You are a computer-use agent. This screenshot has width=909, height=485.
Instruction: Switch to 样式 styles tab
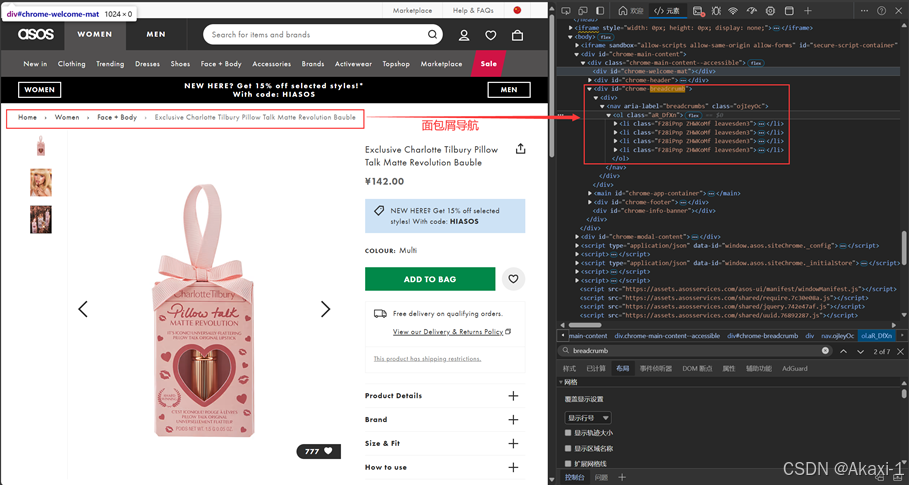tap(569, 369)
